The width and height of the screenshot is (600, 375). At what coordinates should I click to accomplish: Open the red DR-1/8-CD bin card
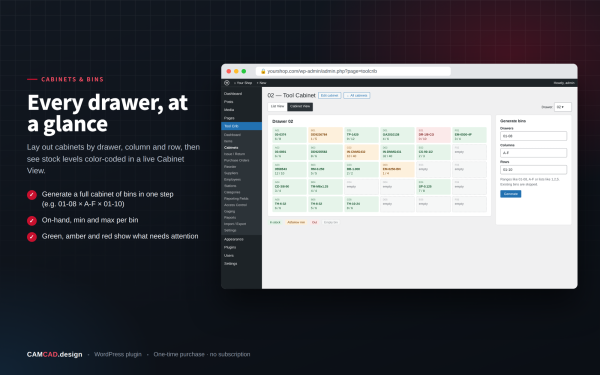pyautogui.click(x=433, y=135)
